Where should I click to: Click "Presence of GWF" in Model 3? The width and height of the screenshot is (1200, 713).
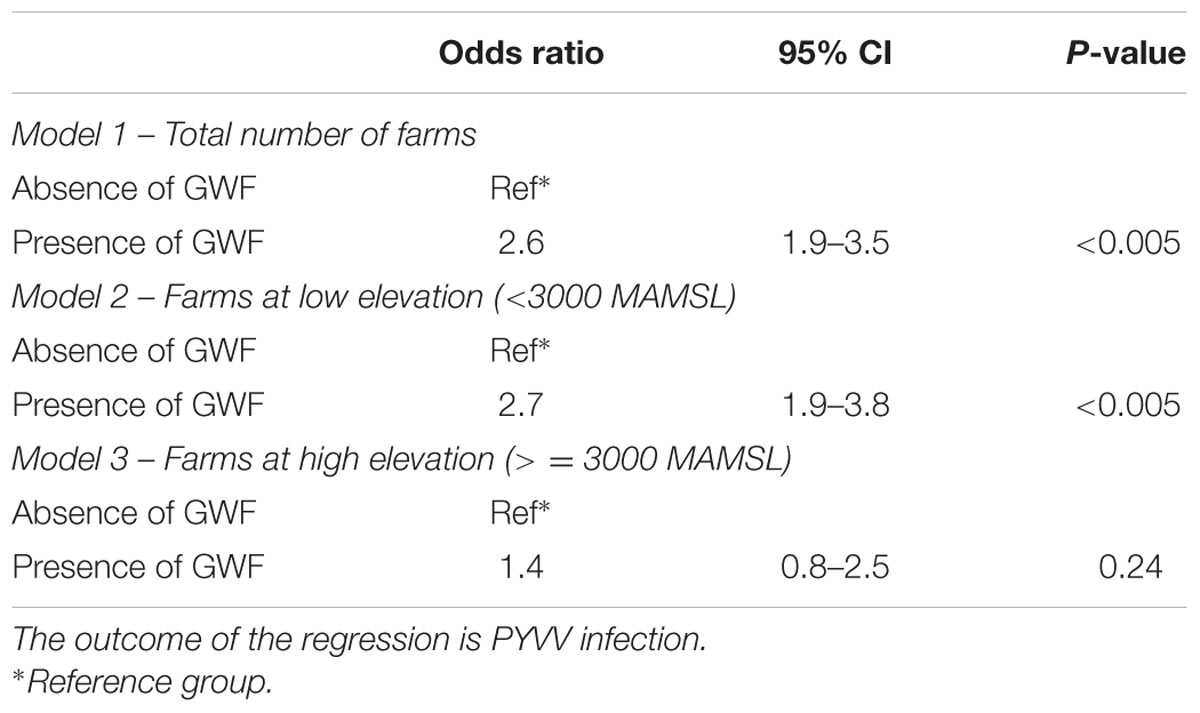point(138,569)
